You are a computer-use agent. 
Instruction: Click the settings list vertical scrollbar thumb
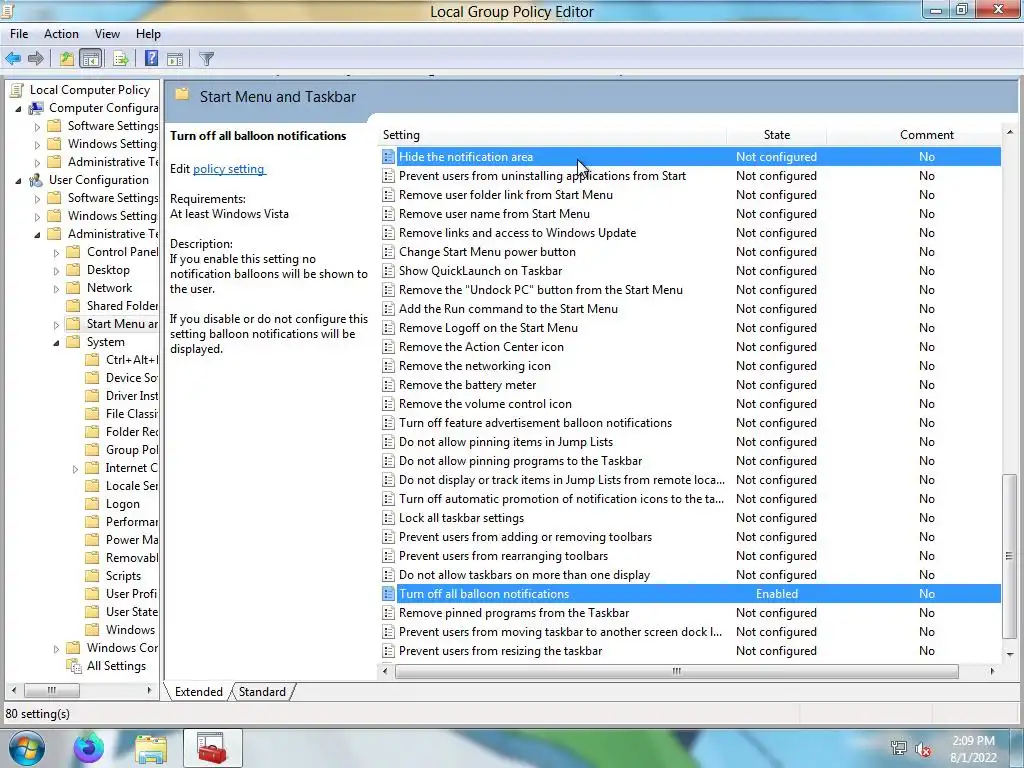tap(1009, 556)
